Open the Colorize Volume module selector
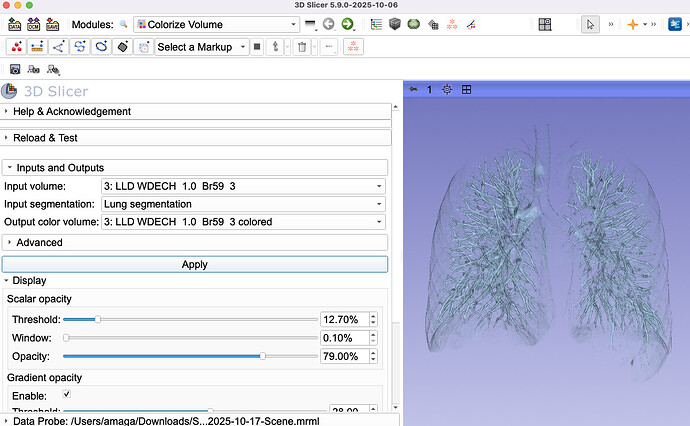The height and width of the screenshot is (426, 690). [217, 24]
